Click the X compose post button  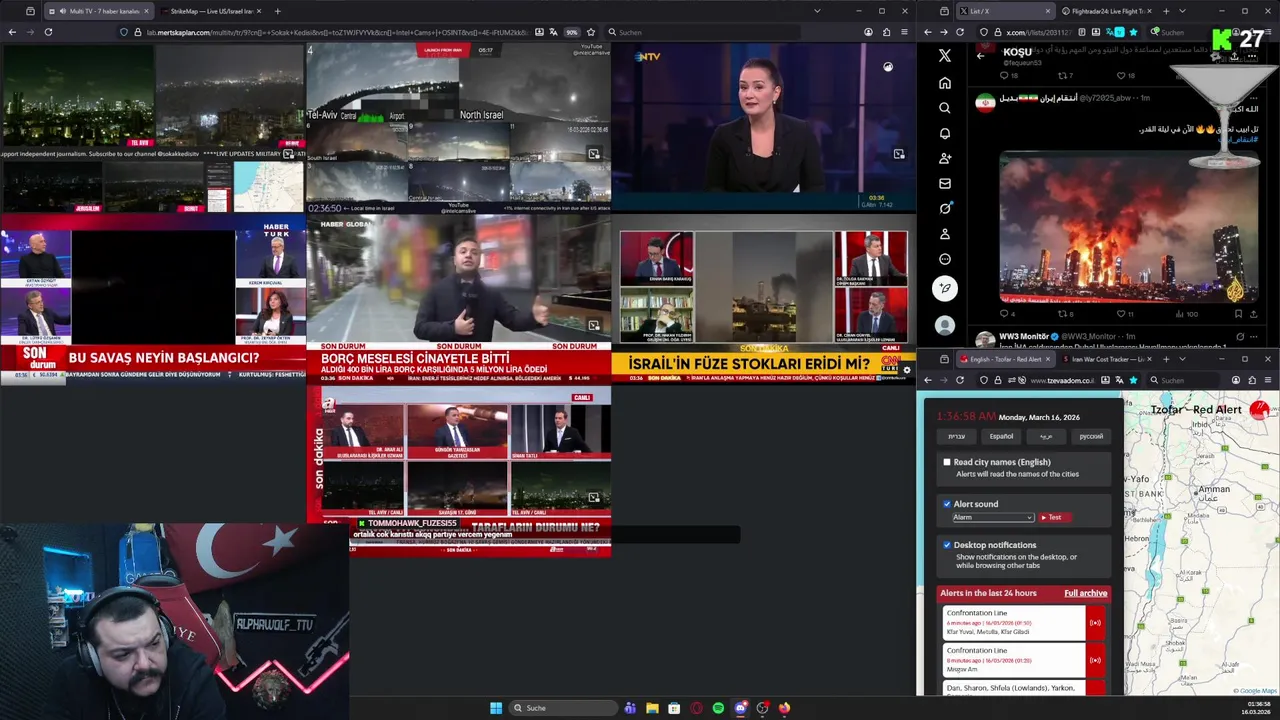pos(945,289)
